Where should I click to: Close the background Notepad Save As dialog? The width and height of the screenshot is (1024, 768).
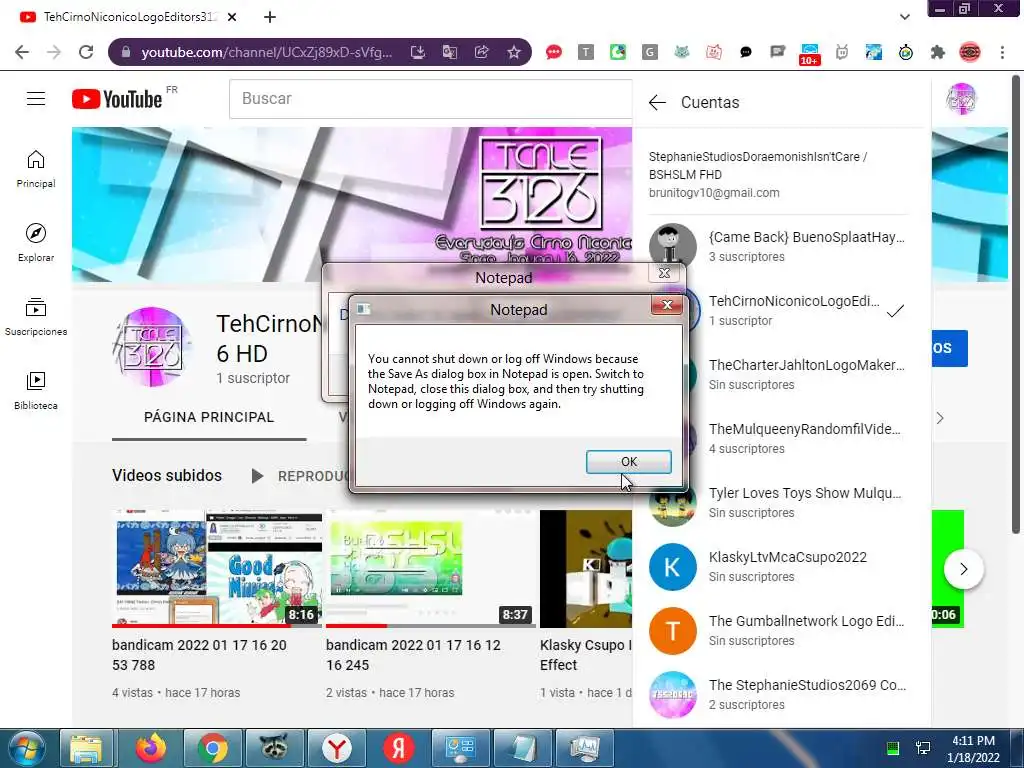pos(664,273)
